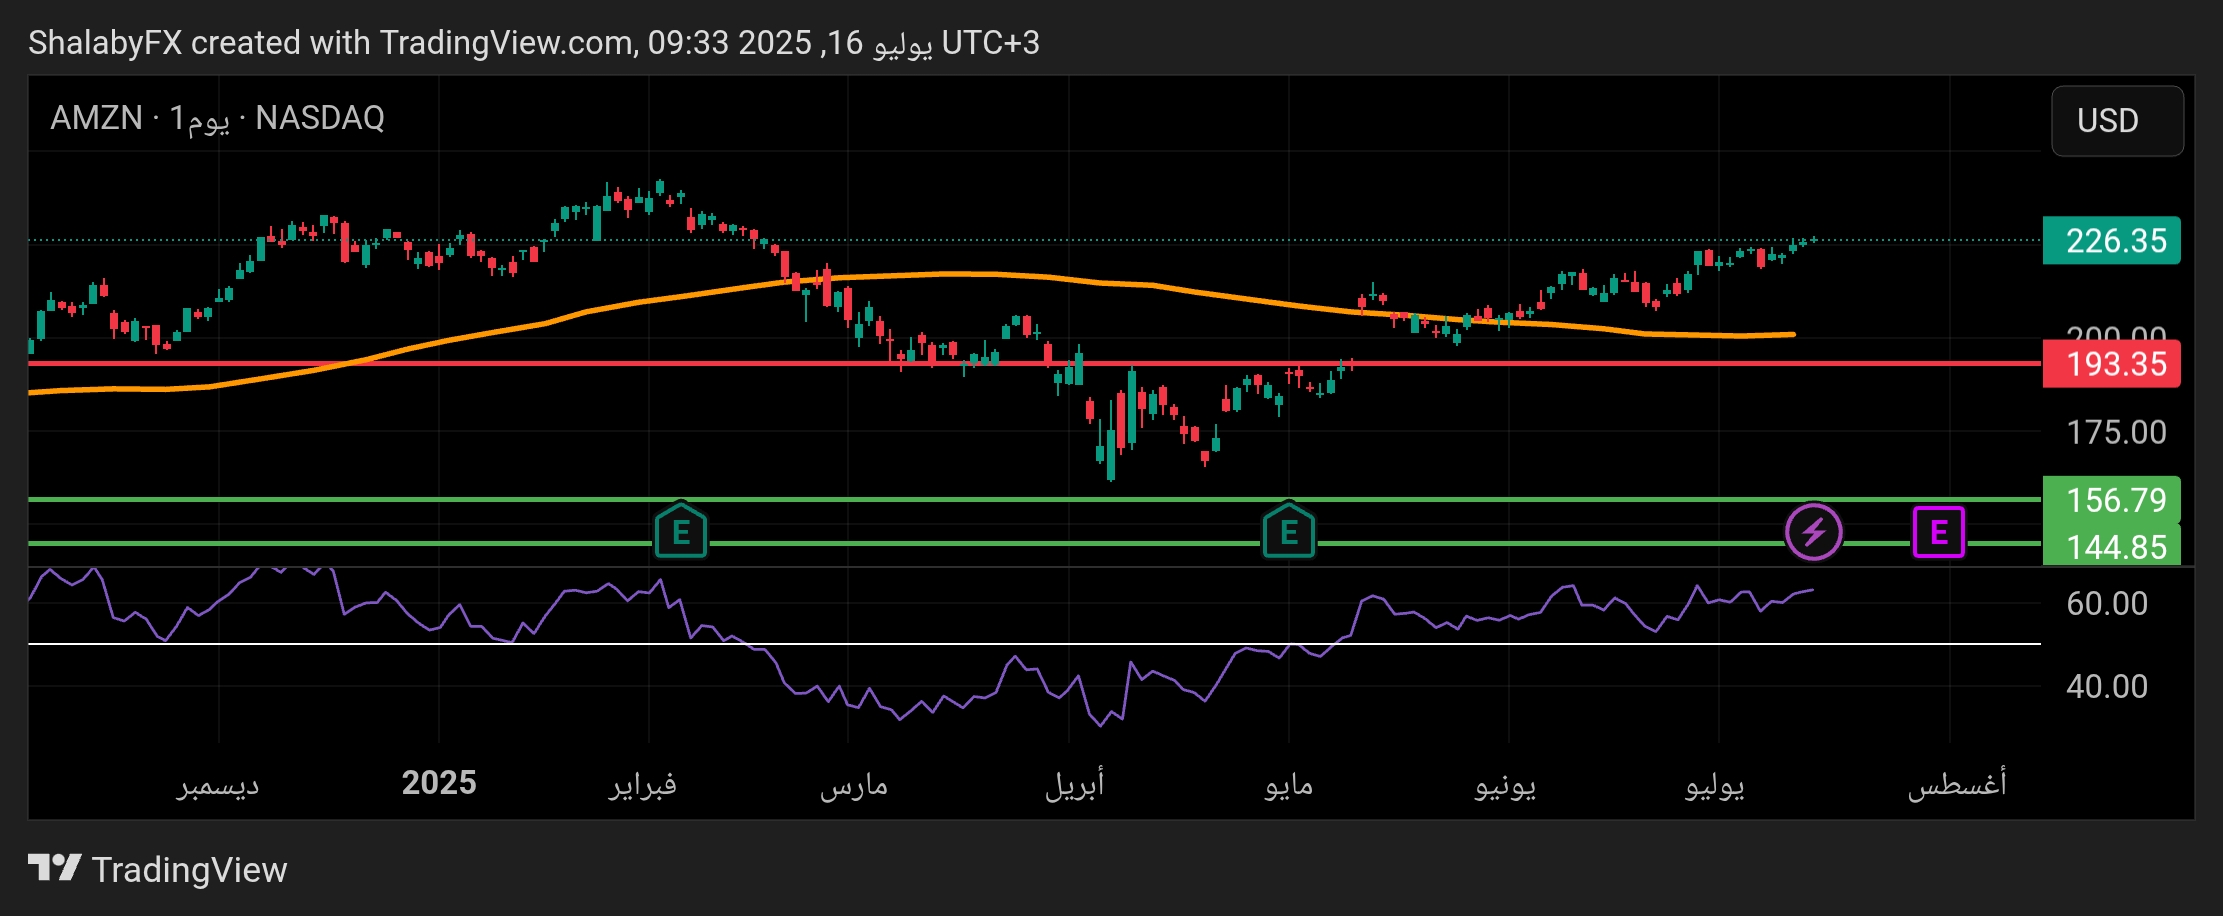Click the May earnings E marker
Image resolution: width=2223 pixels, height=916 pixels.
(1289, 531)
